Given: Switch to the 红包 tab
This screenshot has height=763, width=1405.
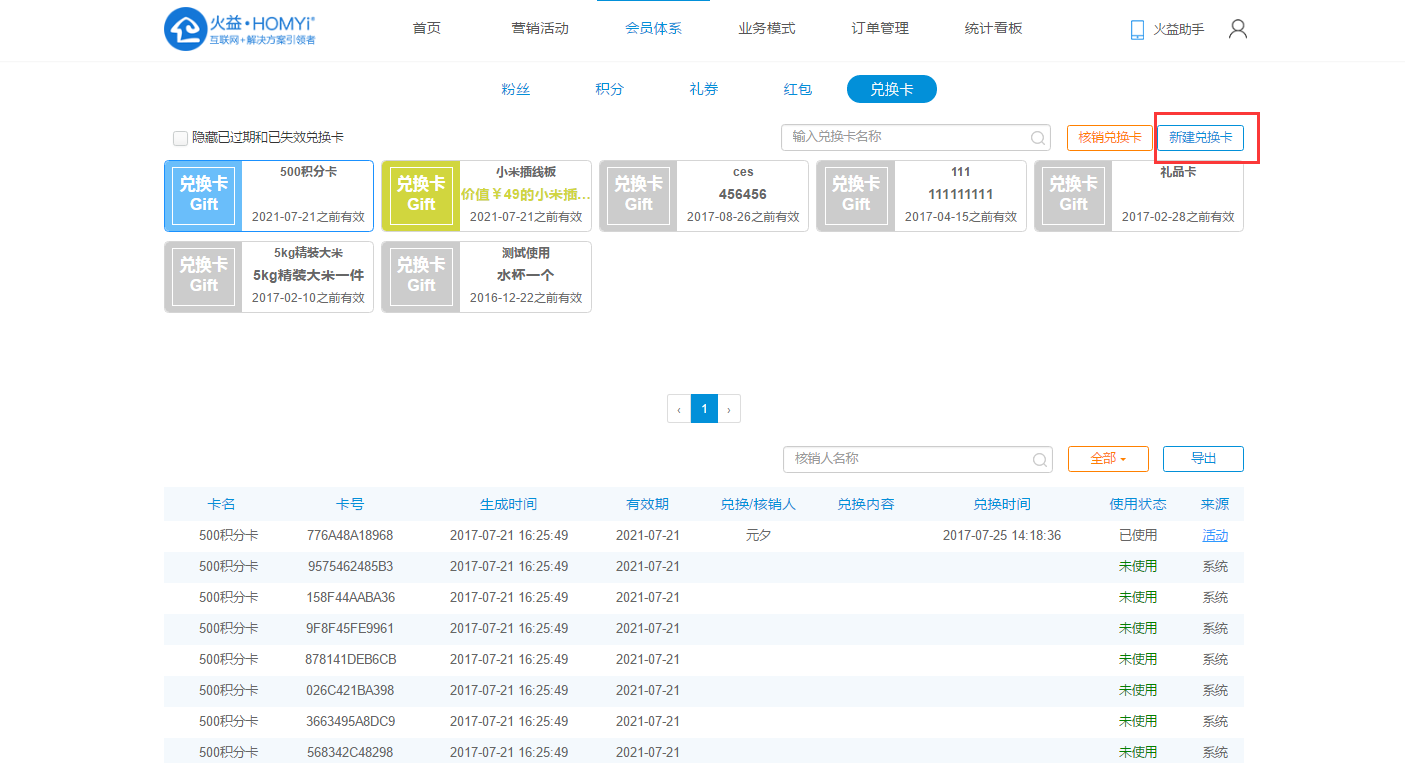Looking at the screenshot, I should tap(797, 89).
